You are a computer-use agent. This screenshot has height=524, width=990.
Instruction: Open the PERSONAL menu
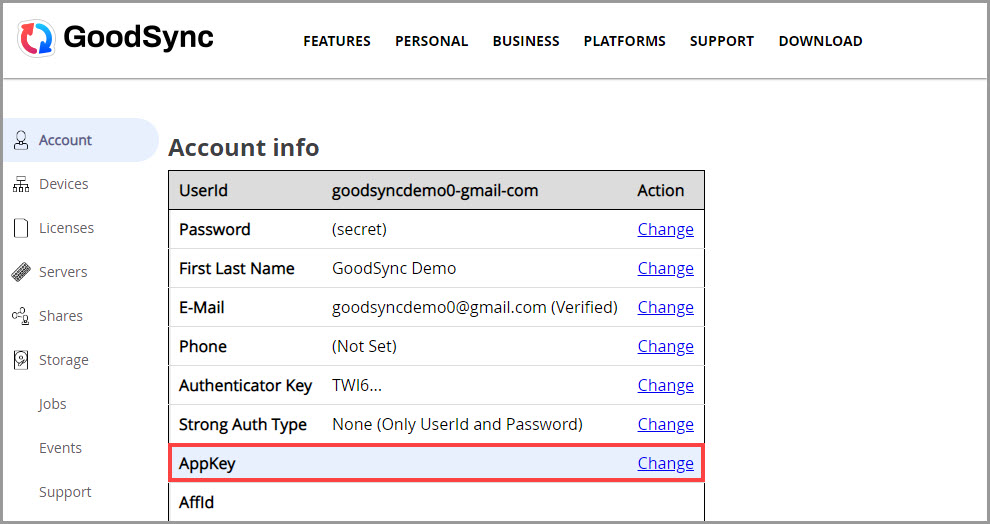coord(431,41)
